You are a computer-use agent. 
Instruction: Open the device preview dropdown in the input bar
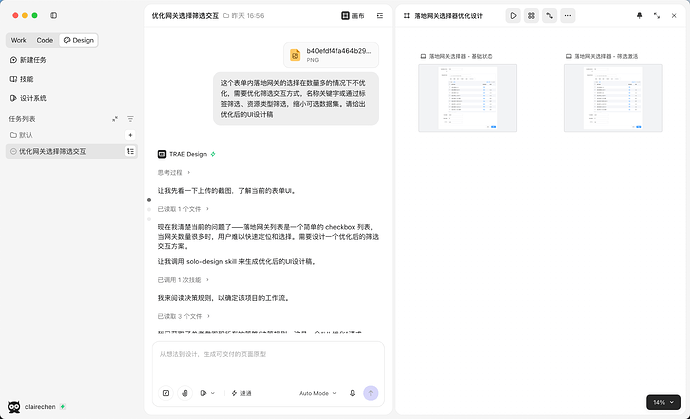pyautogui.click(x=207, y=393)
